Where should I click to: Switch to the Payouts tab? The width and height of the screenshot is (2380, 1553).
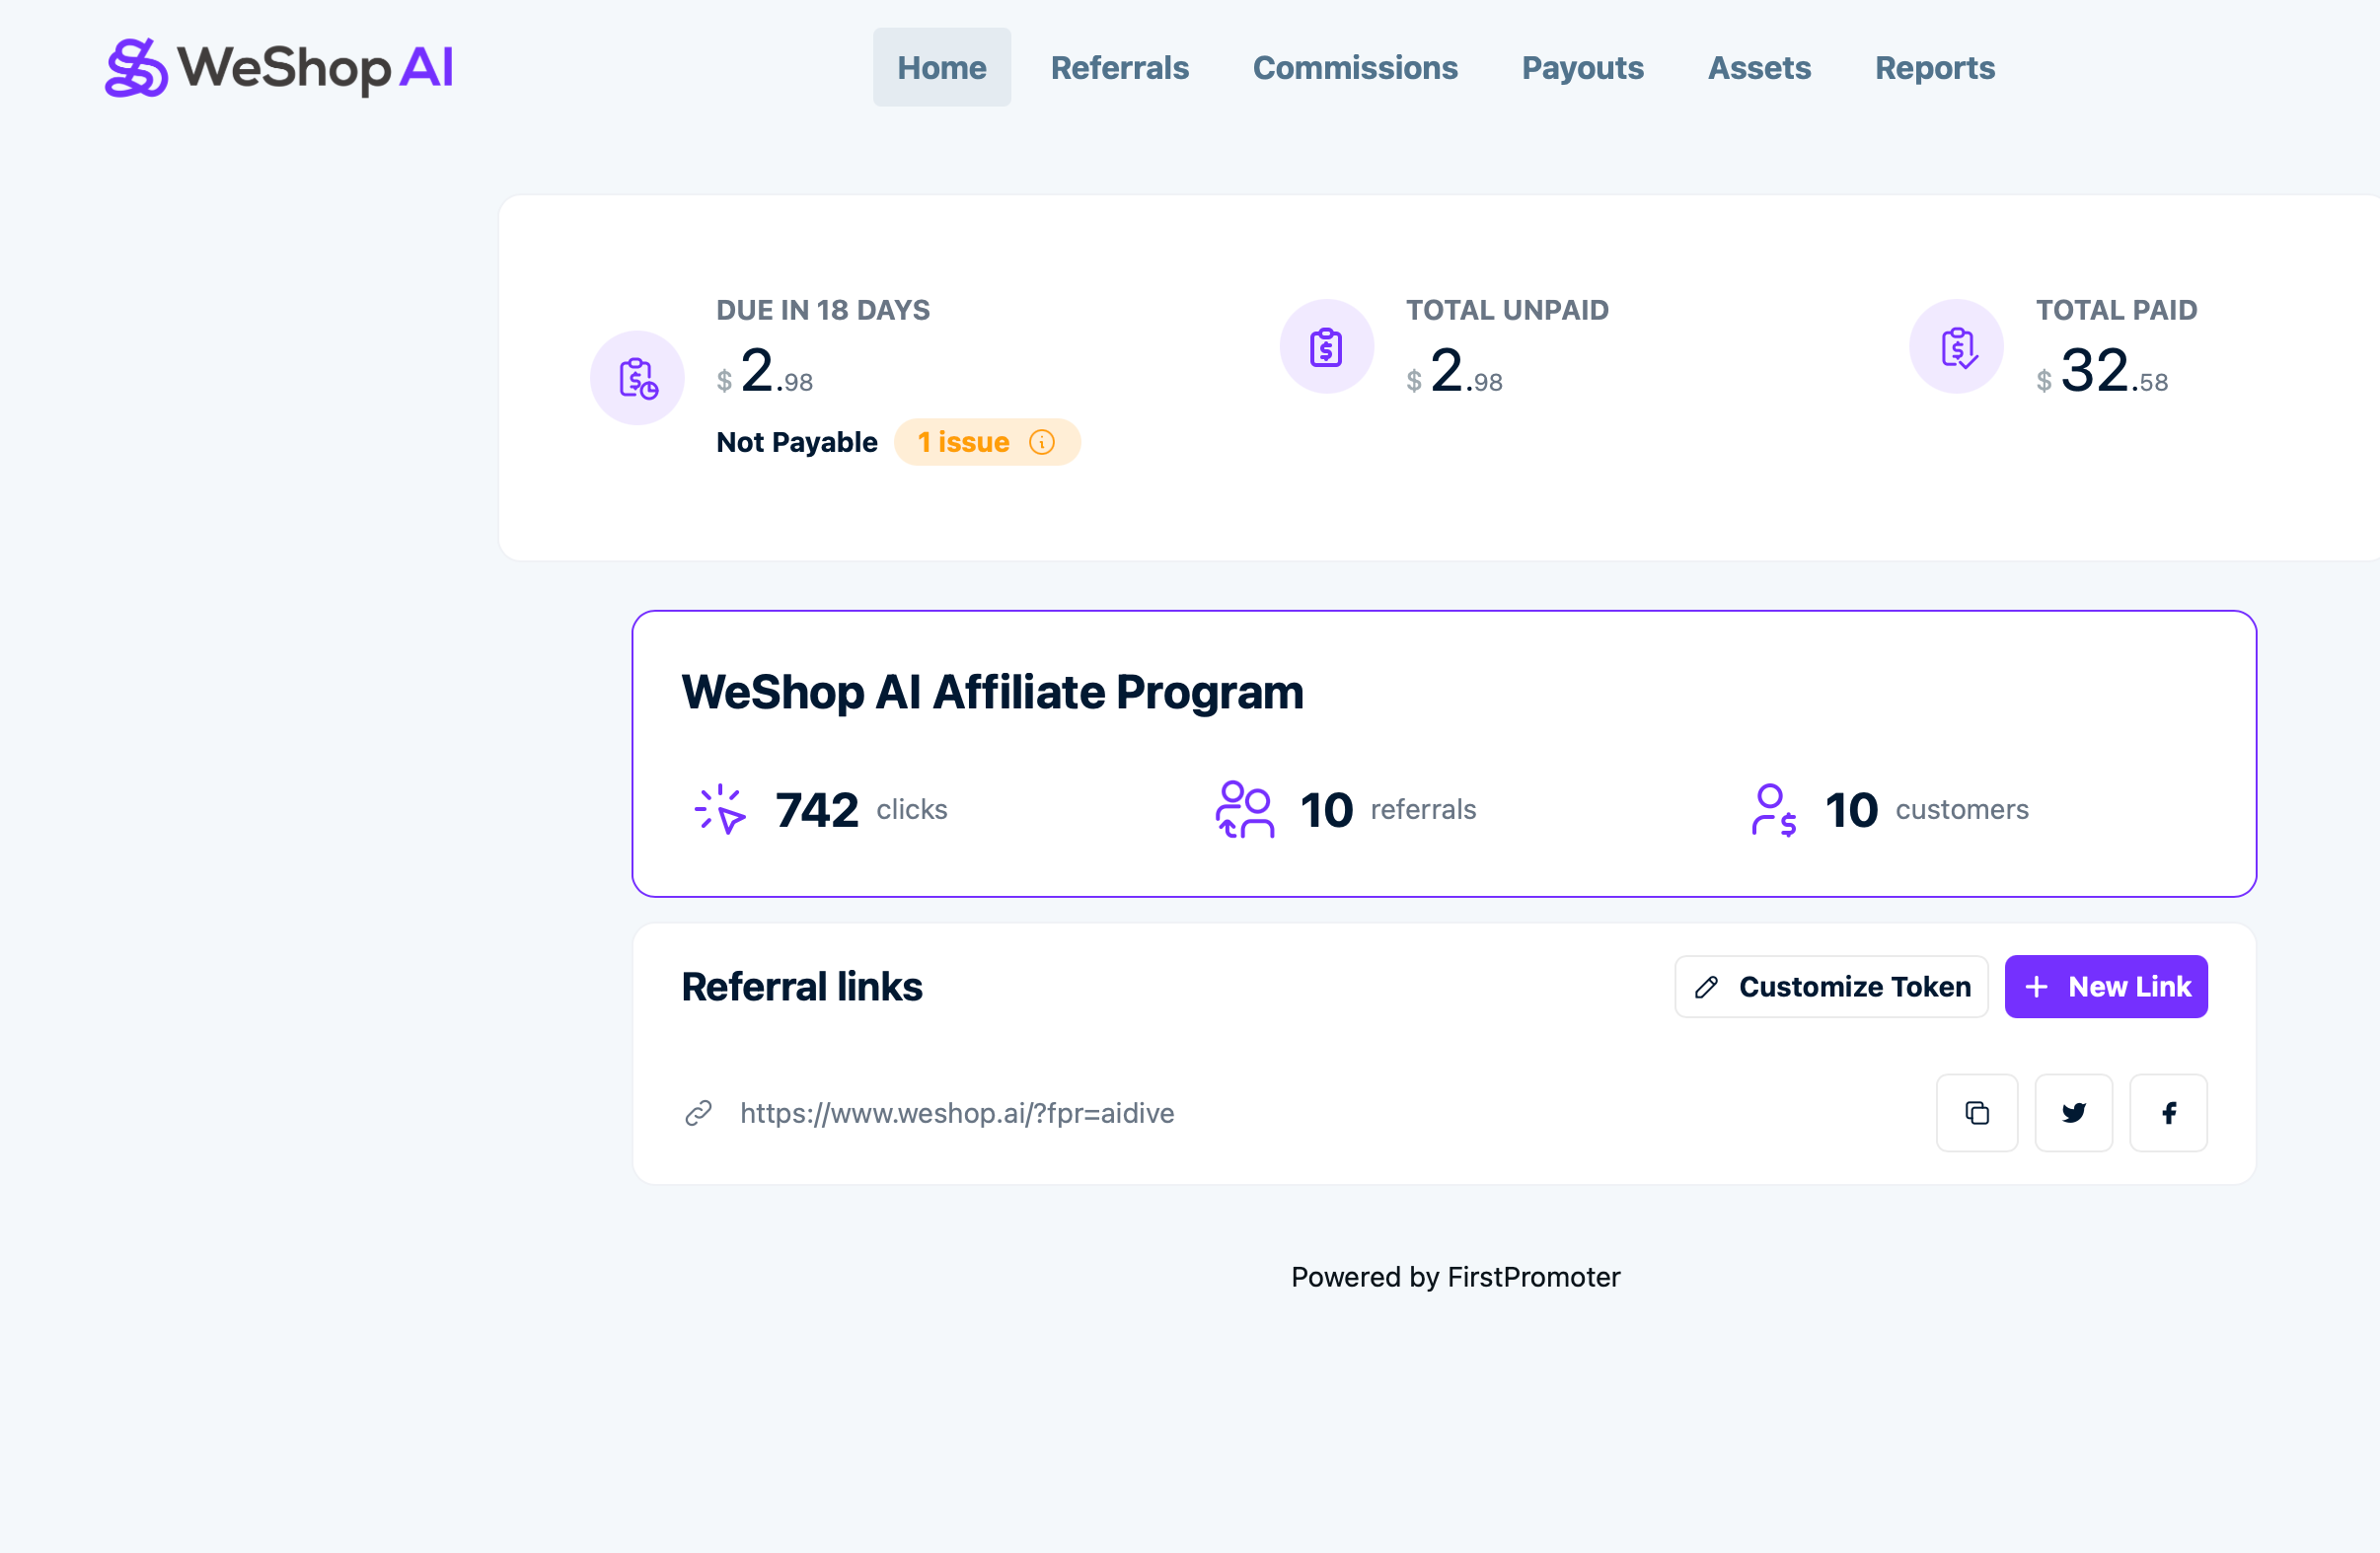point(1582,67)
